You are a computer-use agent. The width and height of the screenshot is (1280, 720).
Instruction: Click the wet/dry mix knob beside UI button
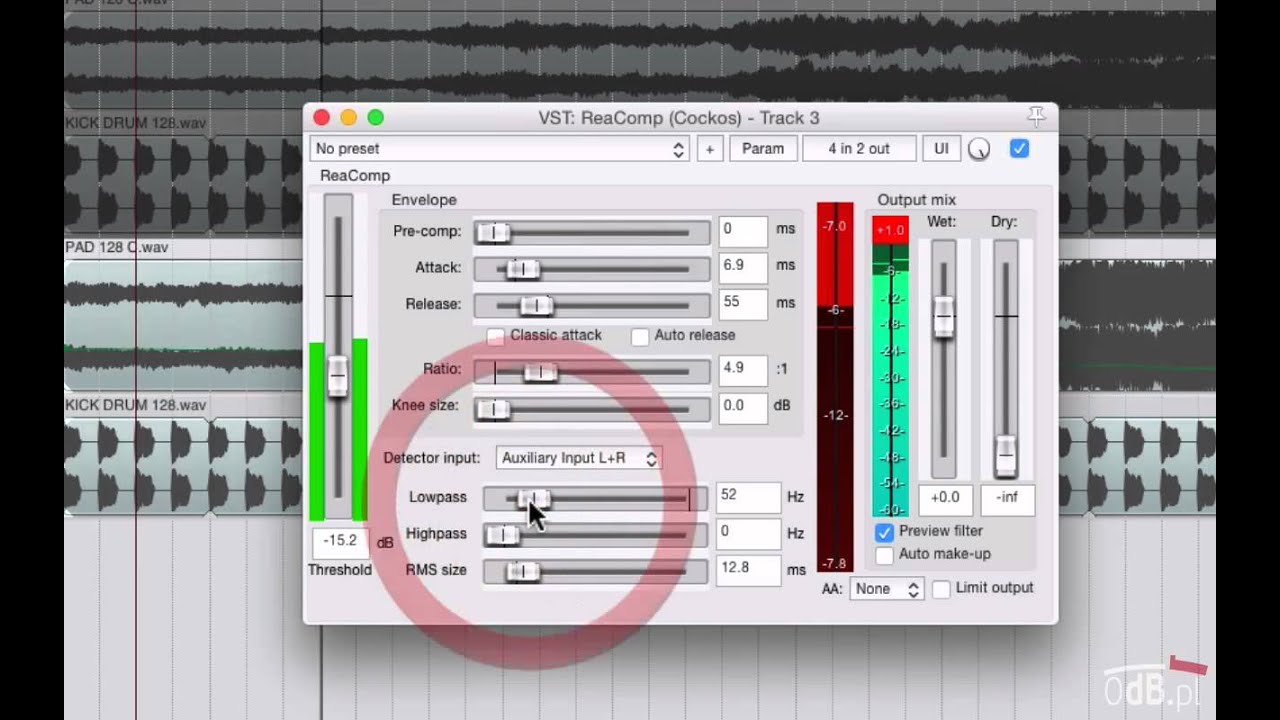tap(979, 149)
